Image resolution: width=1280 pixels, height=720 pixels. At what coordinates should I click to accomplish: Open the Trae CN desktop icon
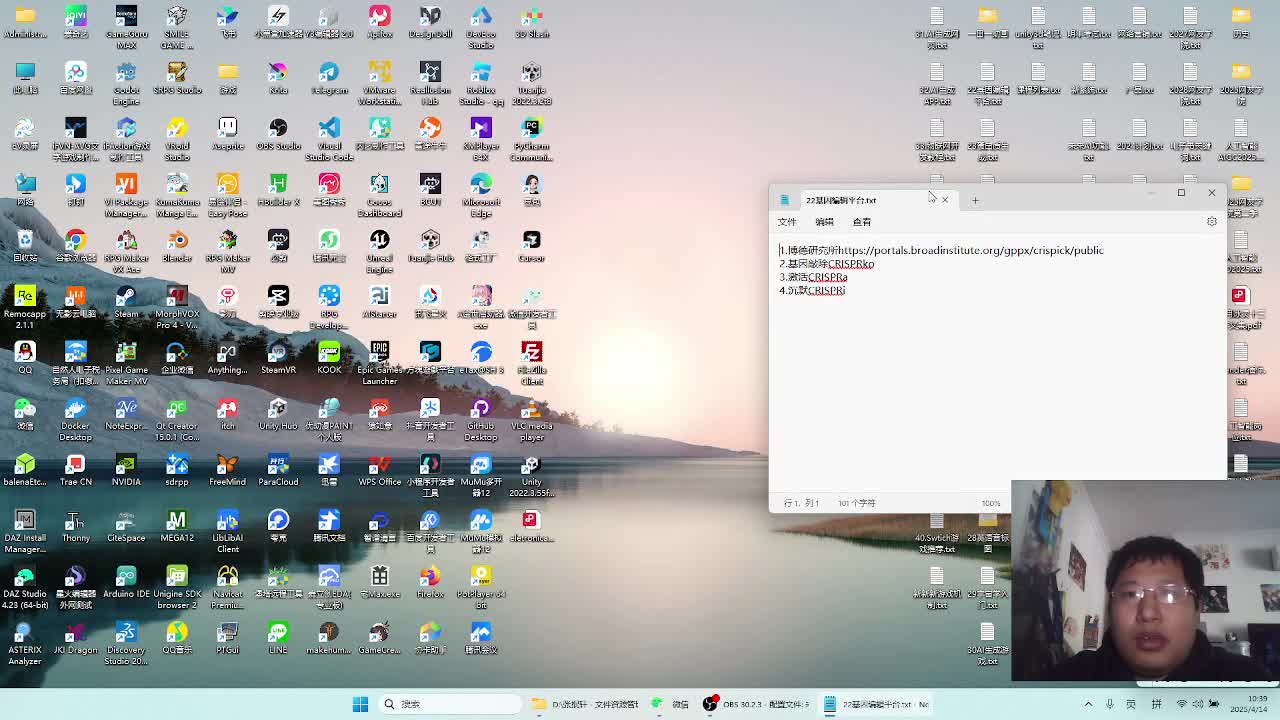pos(75,470)
